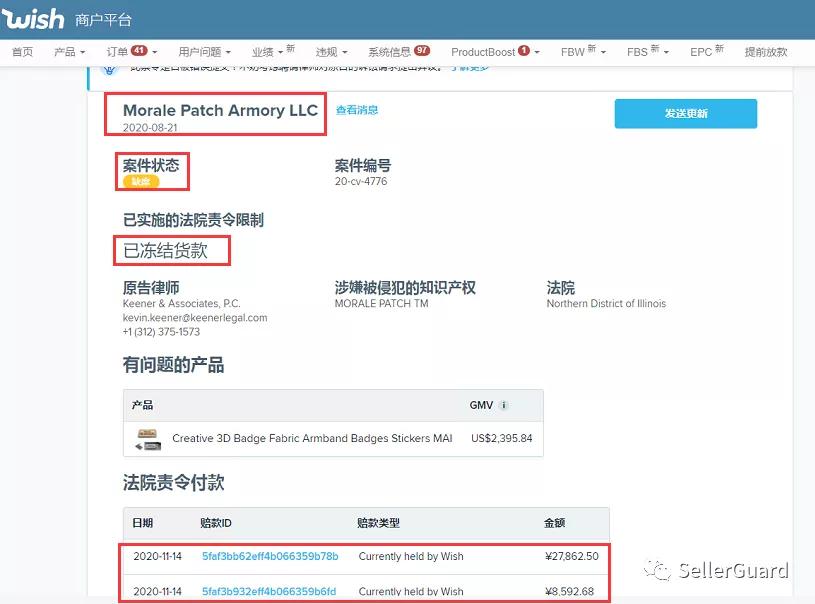Open the EPC menu item
Image resolution: width=815 pixels, height=604 pixels.
706,51
